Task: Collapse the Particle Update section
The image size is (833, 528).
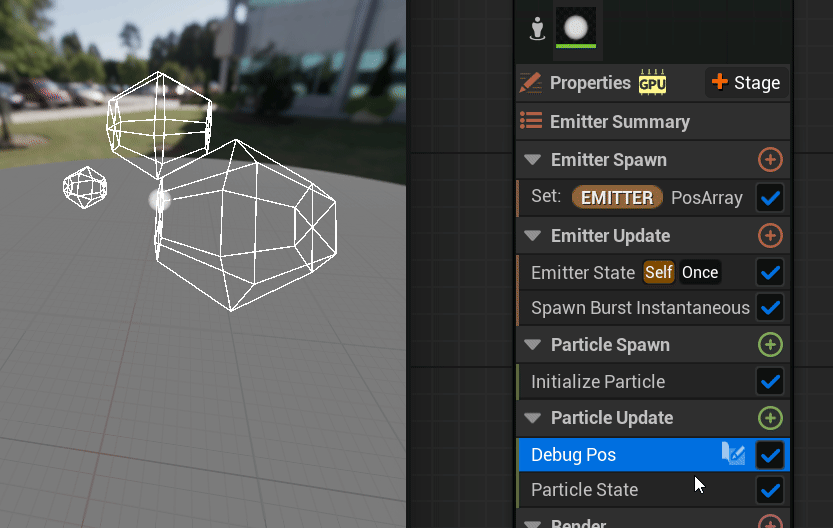Action: (532, 418)
